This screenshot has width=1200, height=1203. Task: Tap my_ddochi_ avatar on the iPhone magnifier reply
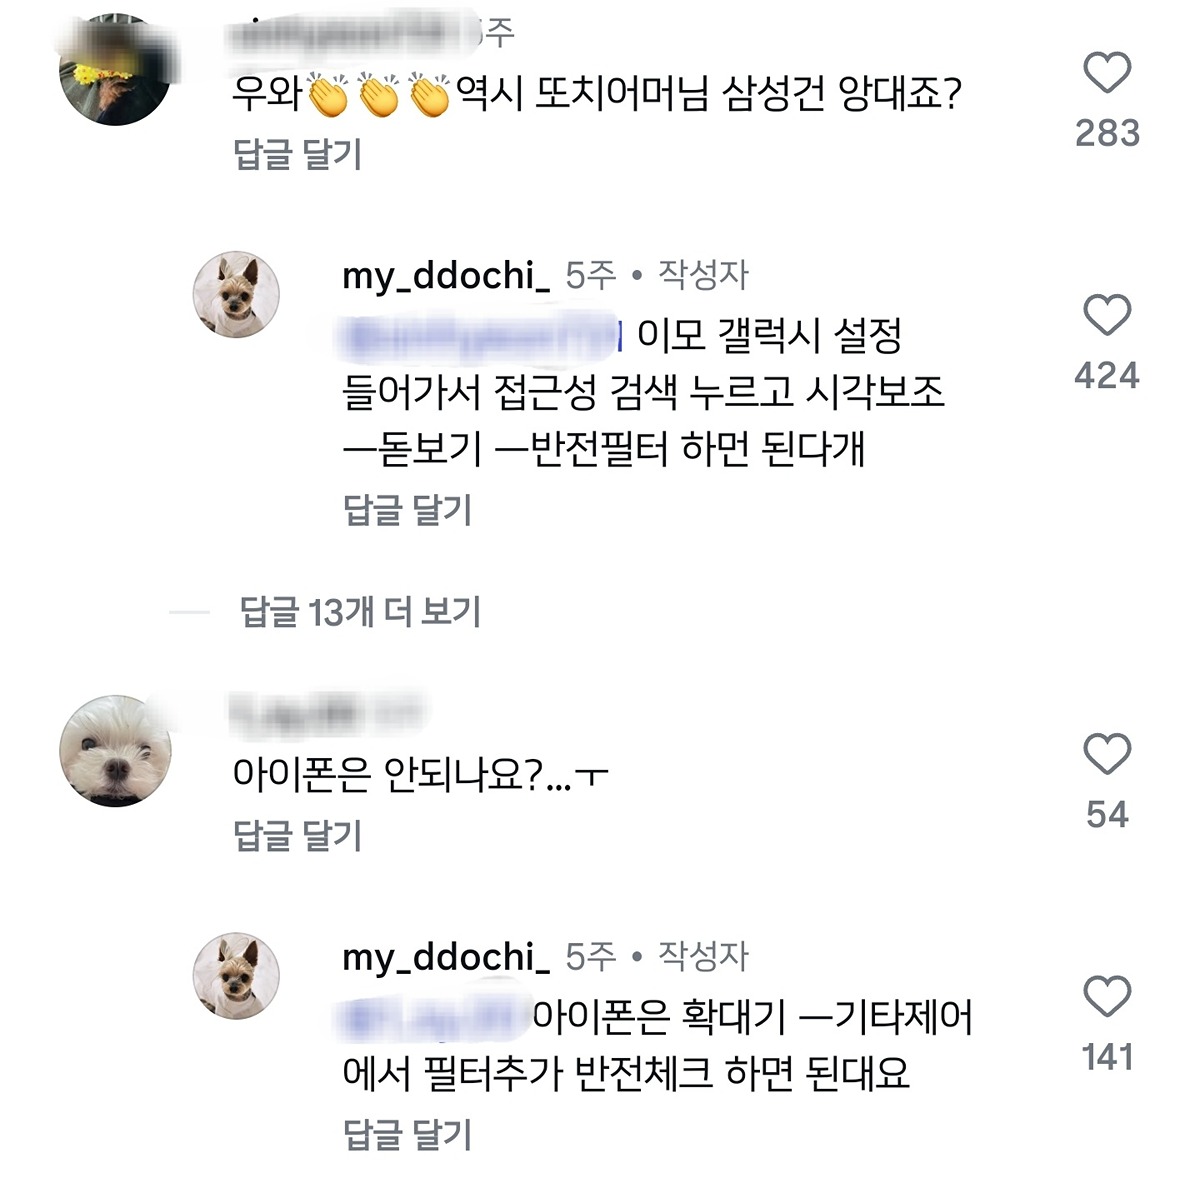(236, 976)
